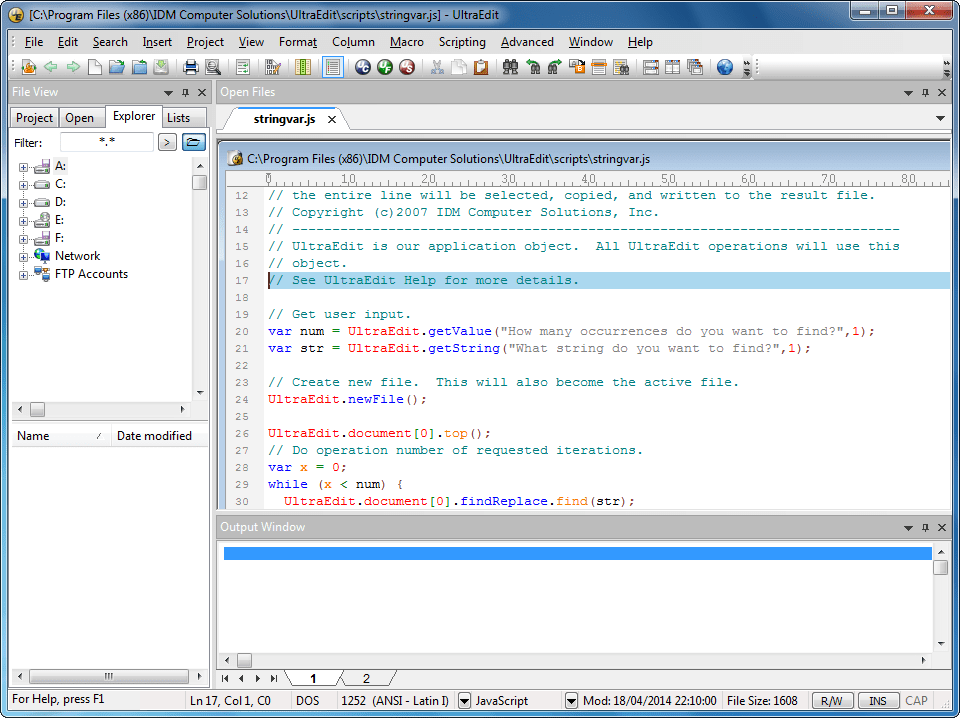Click the New file icon in toolbar
This screenshot has width=960, height=718.
pyautogui.click(x=95, y=68)
